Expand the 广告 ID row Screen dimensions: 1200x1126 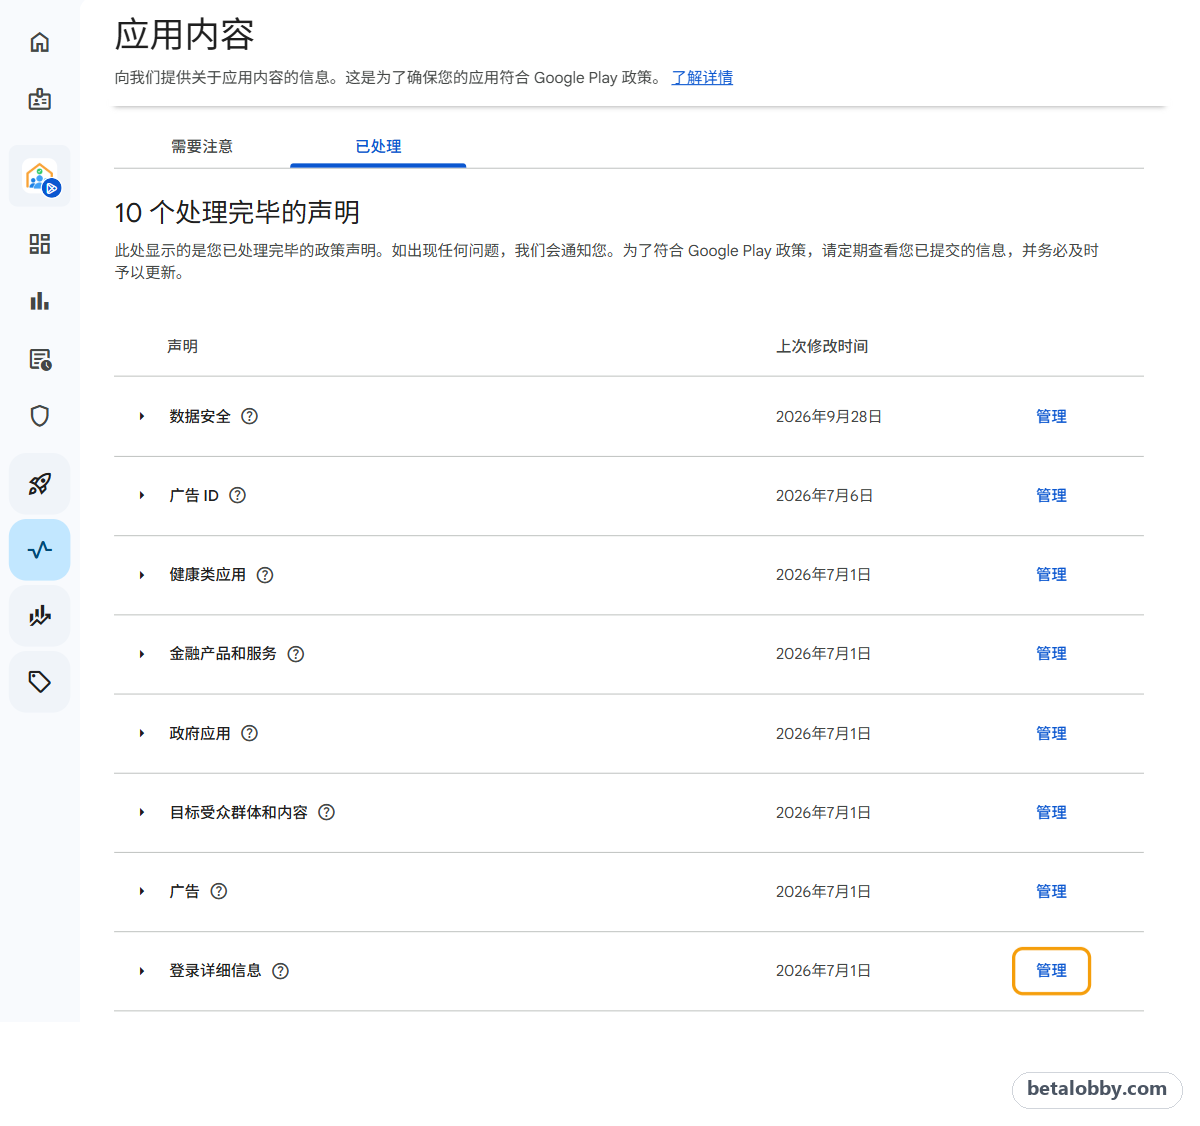[x=142, y=495]
